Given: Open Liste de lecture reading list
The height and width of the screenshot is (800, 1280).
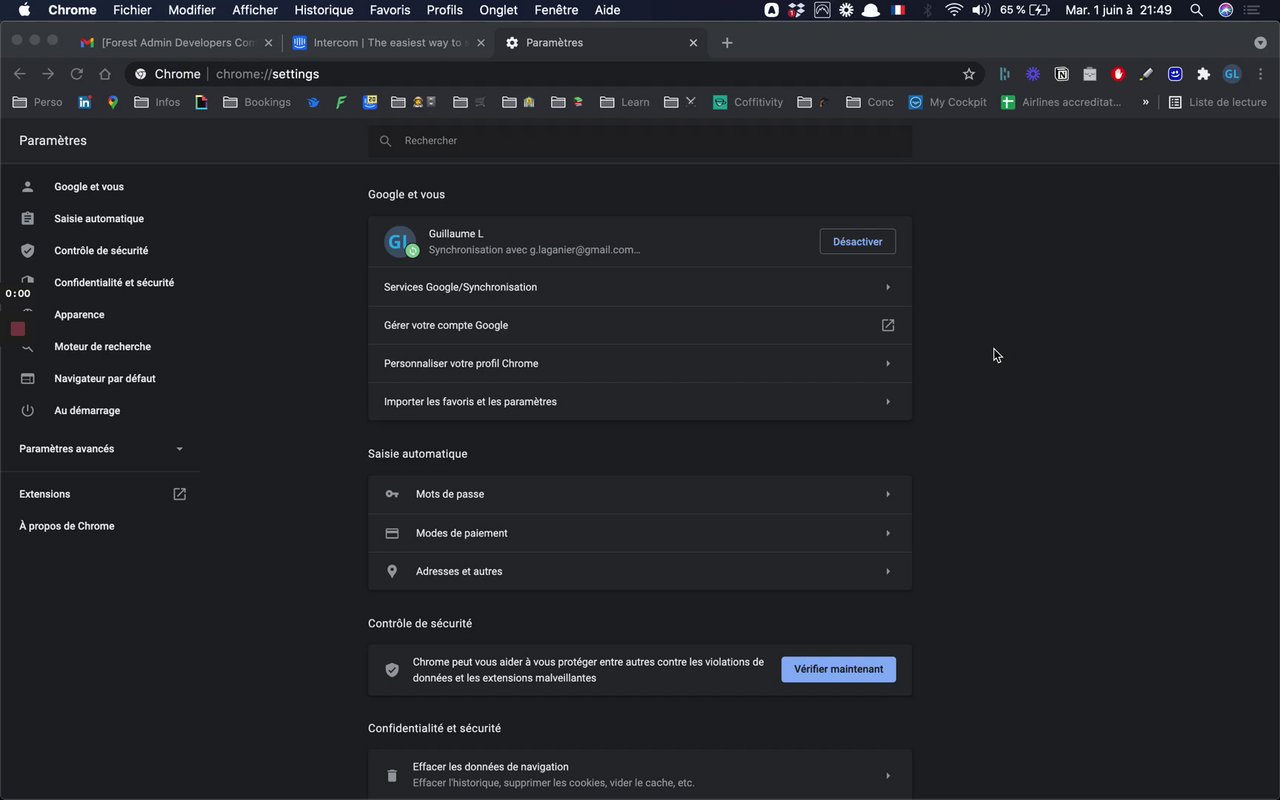Looking at the screenshot, I should point(1217,102).
